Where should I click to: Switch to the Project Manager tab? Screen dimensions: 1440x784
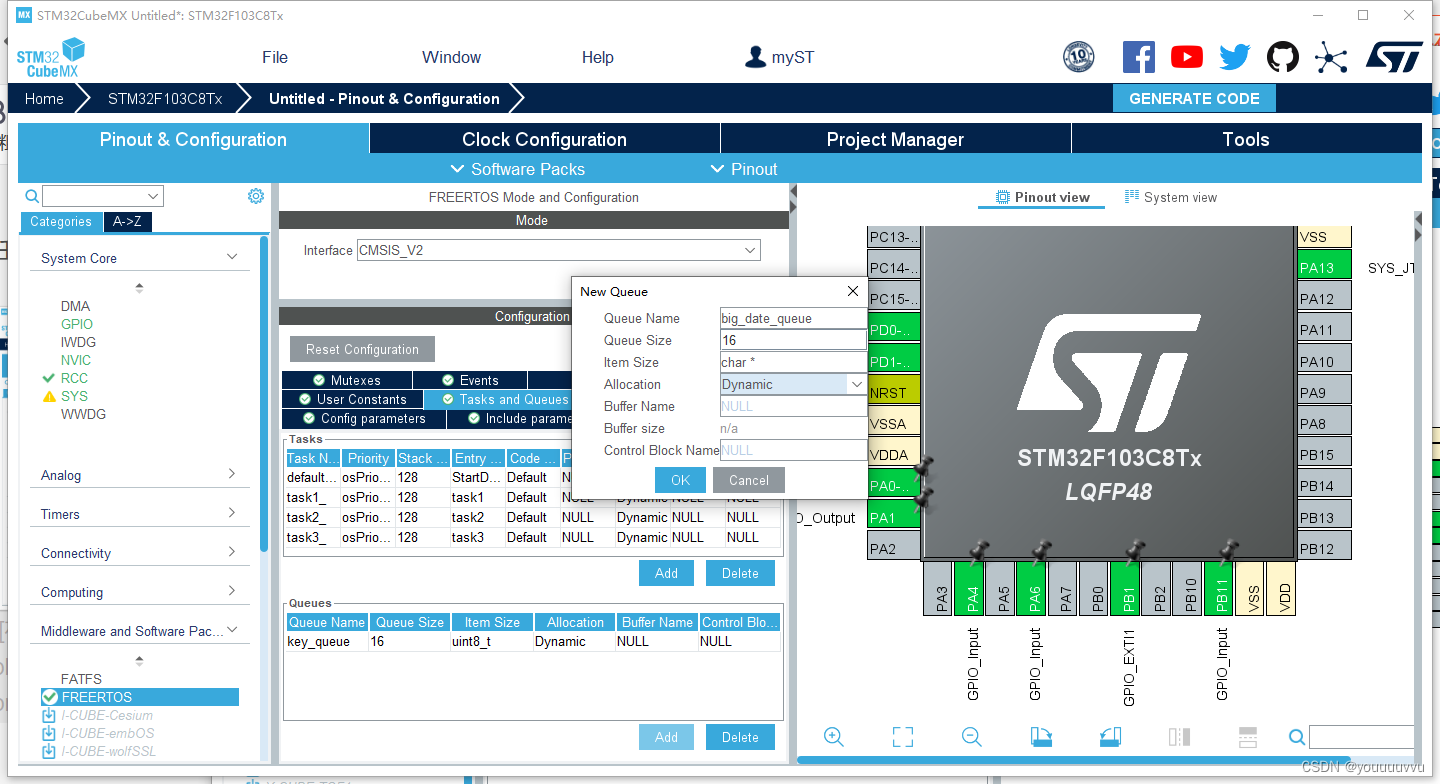(895, 139)
